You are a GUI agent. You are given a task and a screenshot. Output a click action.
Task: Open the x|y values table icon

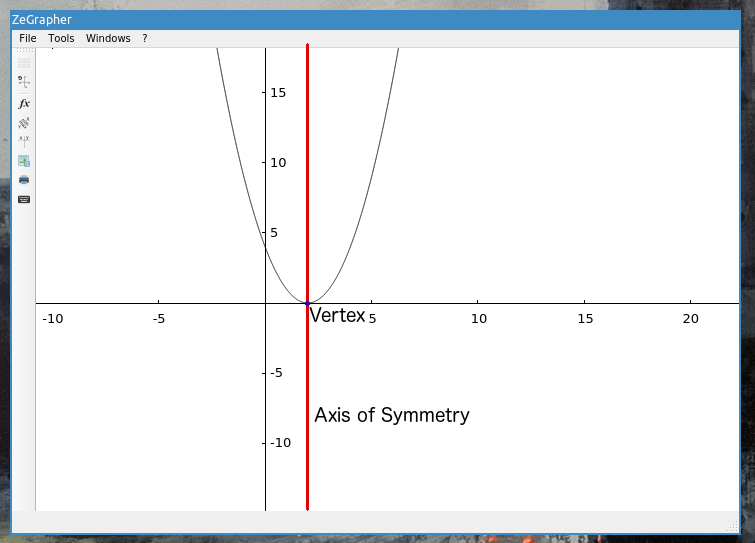[24, 142]
